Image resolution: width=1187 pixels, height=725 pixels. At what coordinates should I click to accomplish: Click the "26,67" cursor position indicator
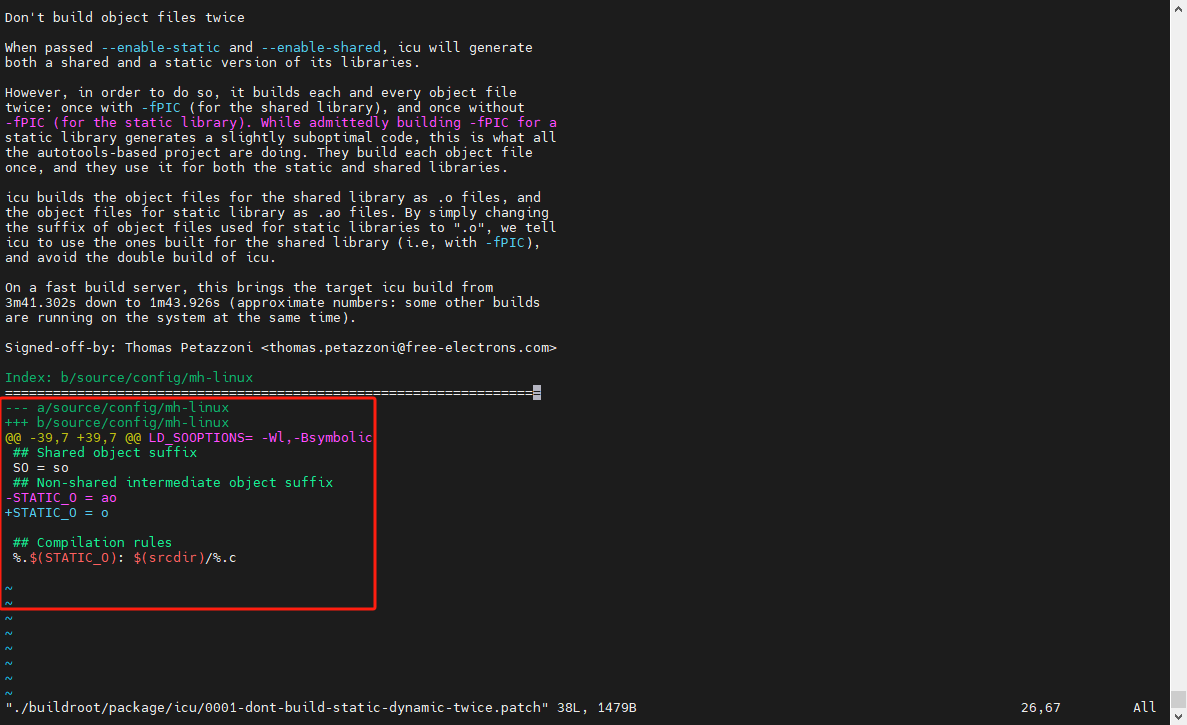pyautogui.click(x=1040, y=708)
